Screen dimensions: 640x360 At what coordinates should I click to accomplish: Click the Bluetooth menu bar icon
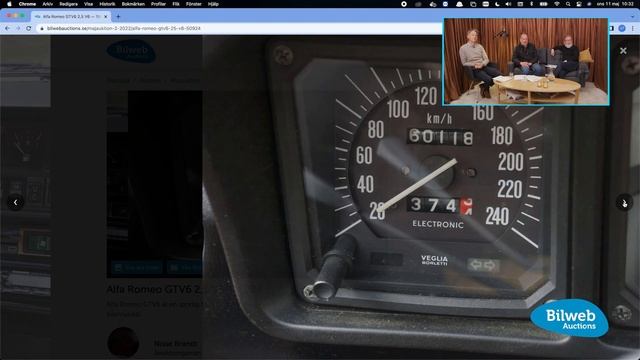[x=531, y=4]
